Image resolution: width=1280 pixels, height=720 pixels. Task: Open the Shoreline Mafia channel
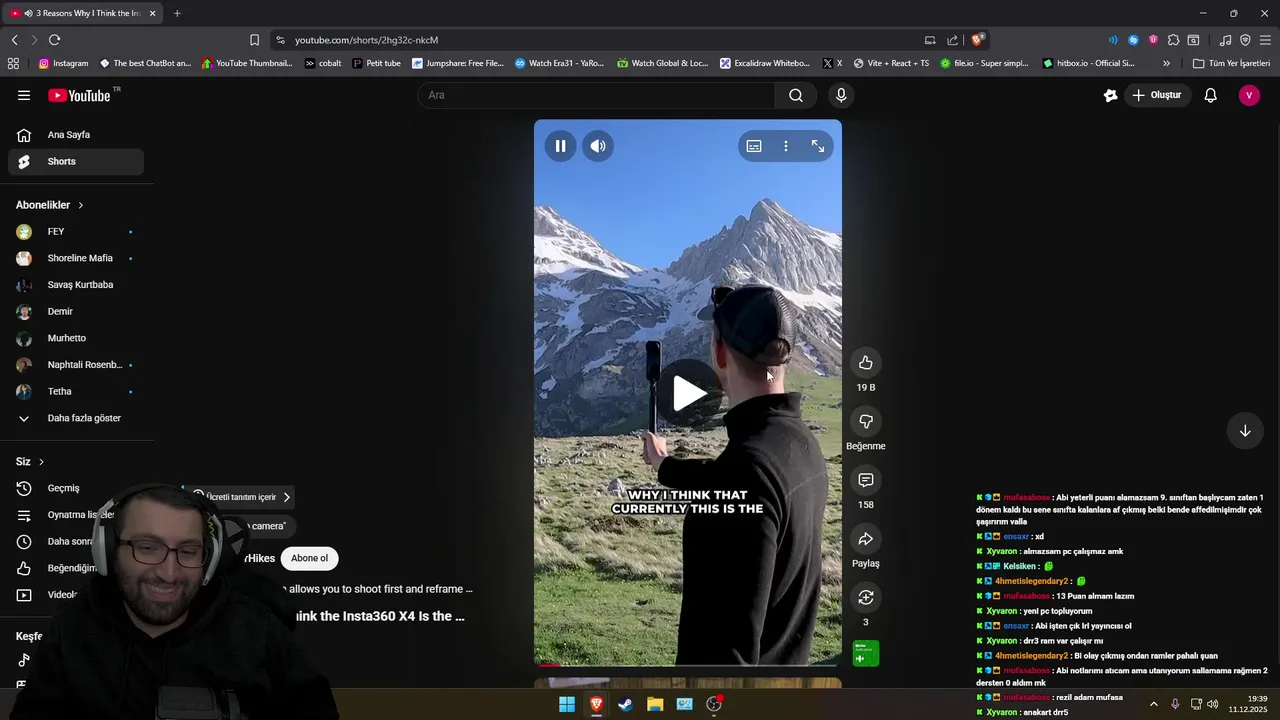(x=76, y=258)
